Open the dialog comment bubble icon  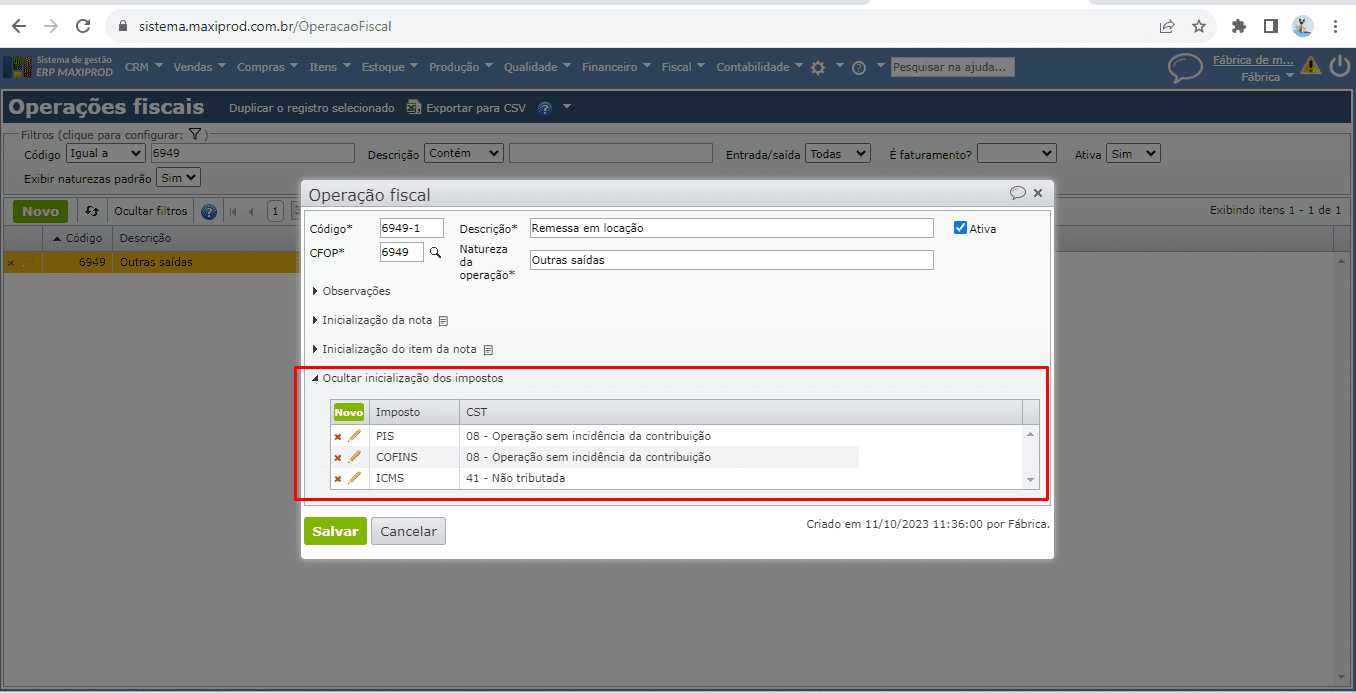tap(1018, 193)
